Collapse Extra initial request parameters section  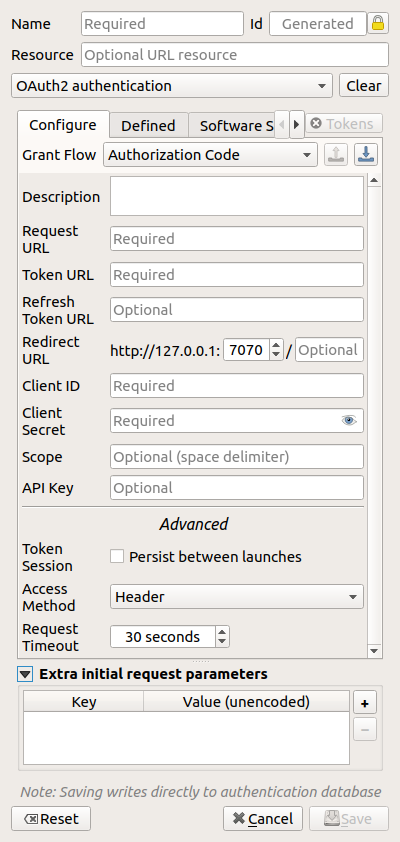(x=25, y=674)
